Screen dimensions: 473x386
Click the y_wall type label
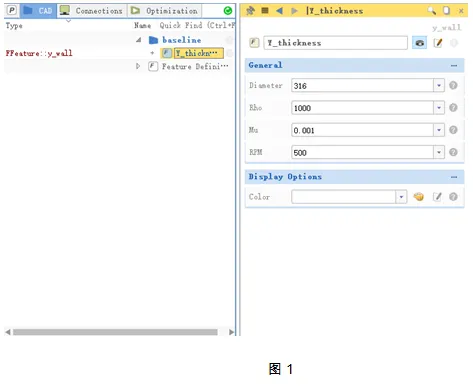pos(447,27)
